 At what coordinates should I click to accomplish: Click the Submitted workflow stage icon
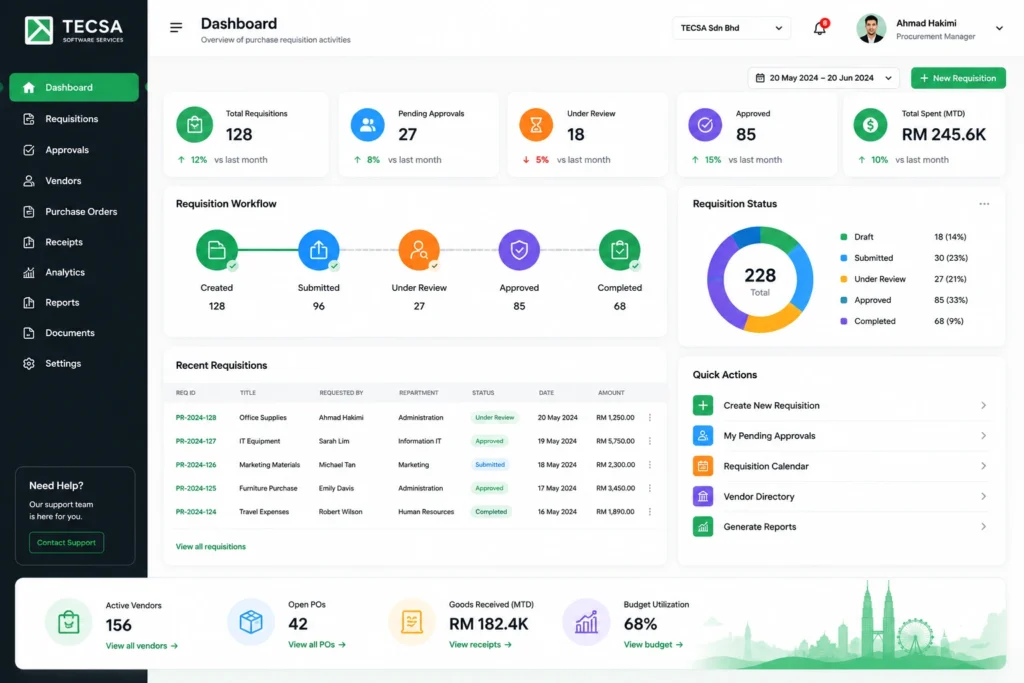(x=319, y=249)
